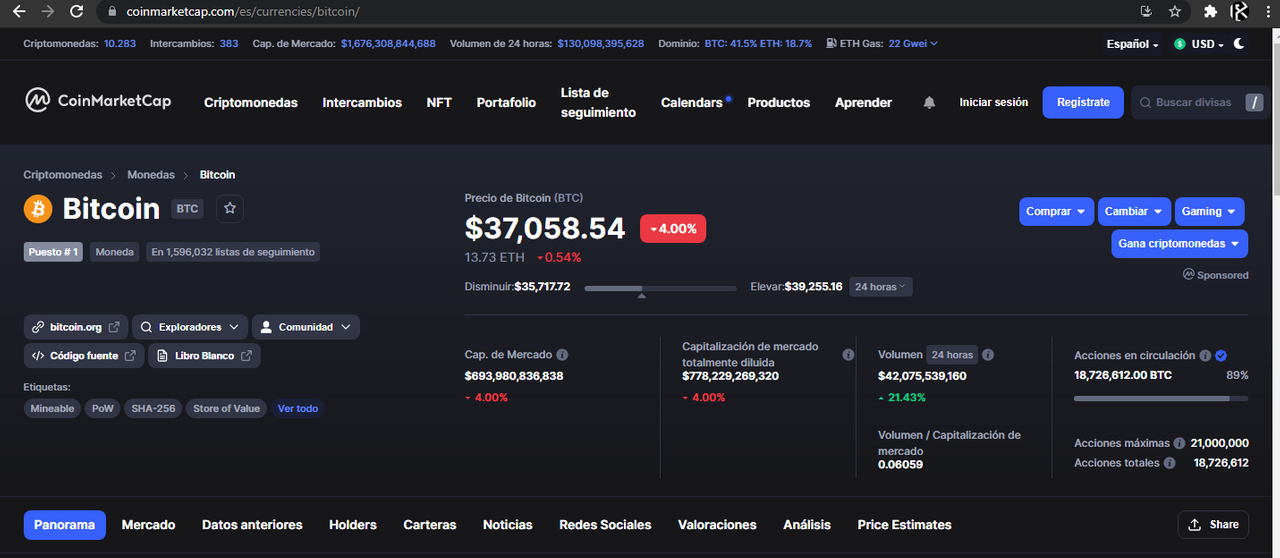1280x558 pixels.
Task: Open the Libro Blanco whitepaper link
Action: [x=204, y=356]
